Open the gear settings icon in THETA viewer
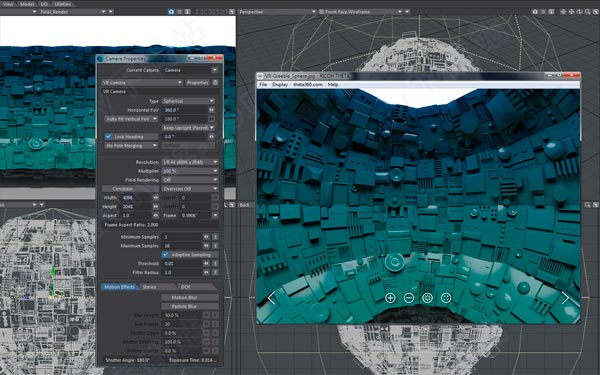 (x=427, y=298)
